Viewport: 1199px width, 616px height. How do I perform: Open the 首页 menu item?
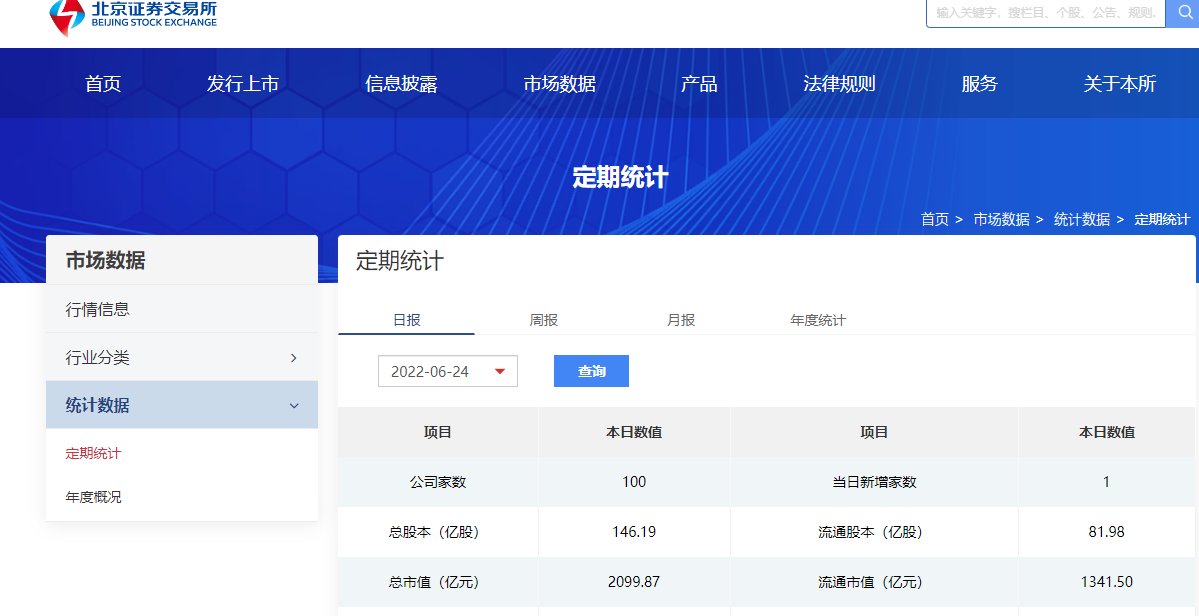(101, 84)
